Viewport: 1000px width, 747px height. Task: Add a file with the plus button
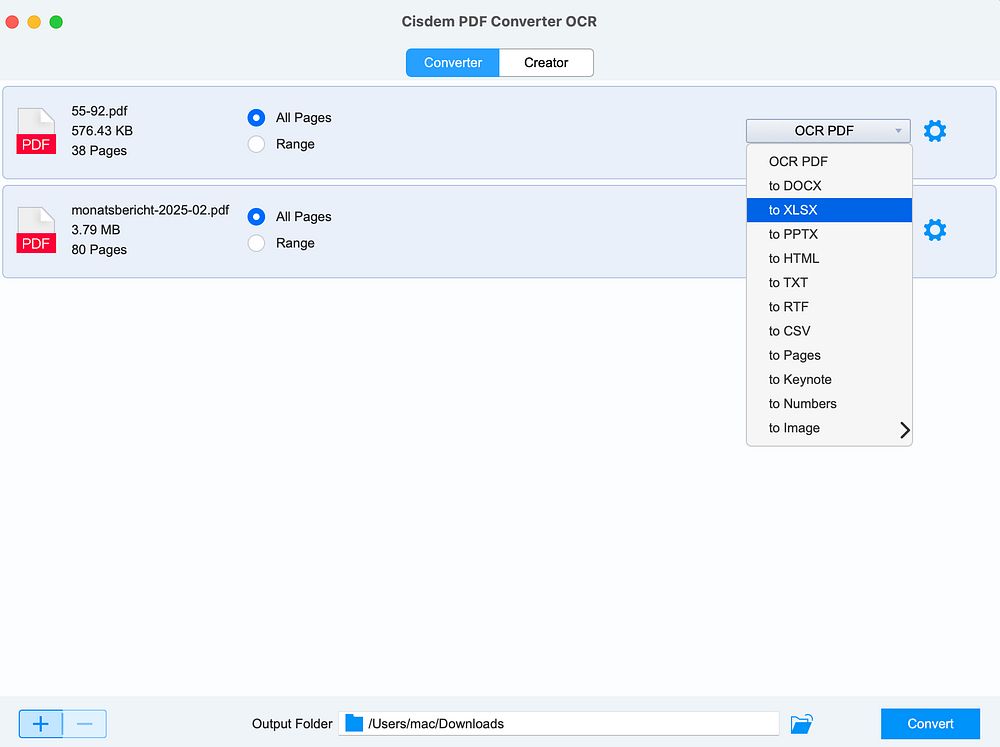41,723
